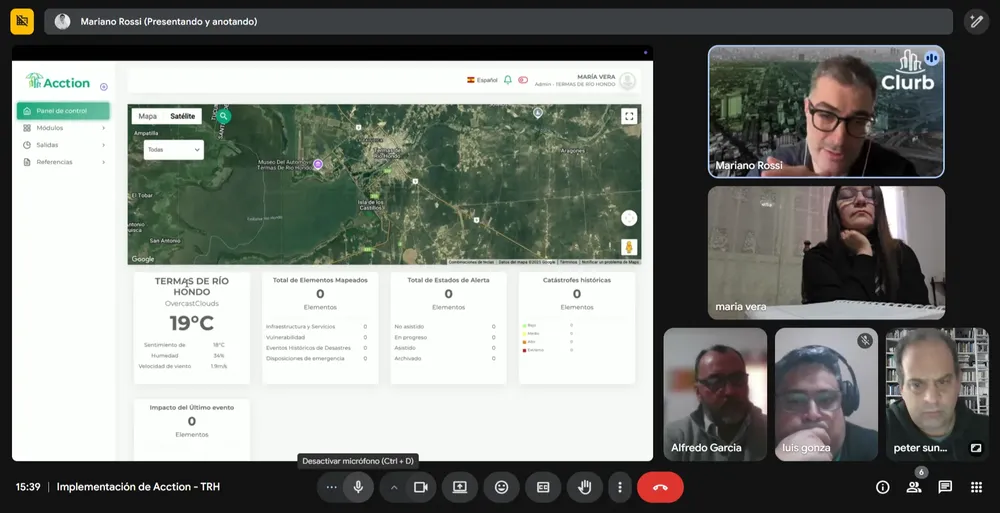Image resolution: width=1000 pixels, height=513 pixels.
Task: End the call with red button
Action: coord(660,487)
